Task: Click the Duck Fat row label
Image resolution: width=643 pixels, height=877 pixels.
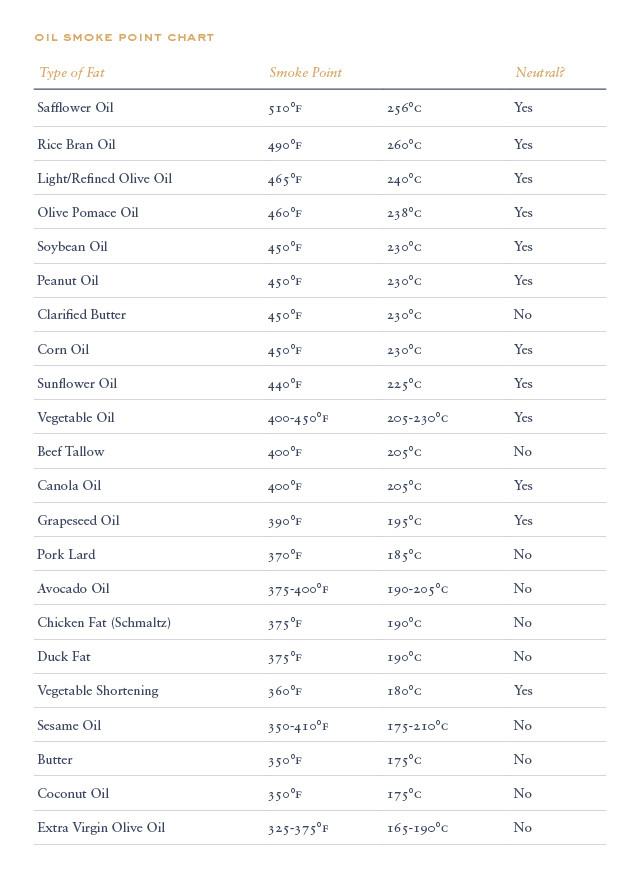Action: (64, 657)
